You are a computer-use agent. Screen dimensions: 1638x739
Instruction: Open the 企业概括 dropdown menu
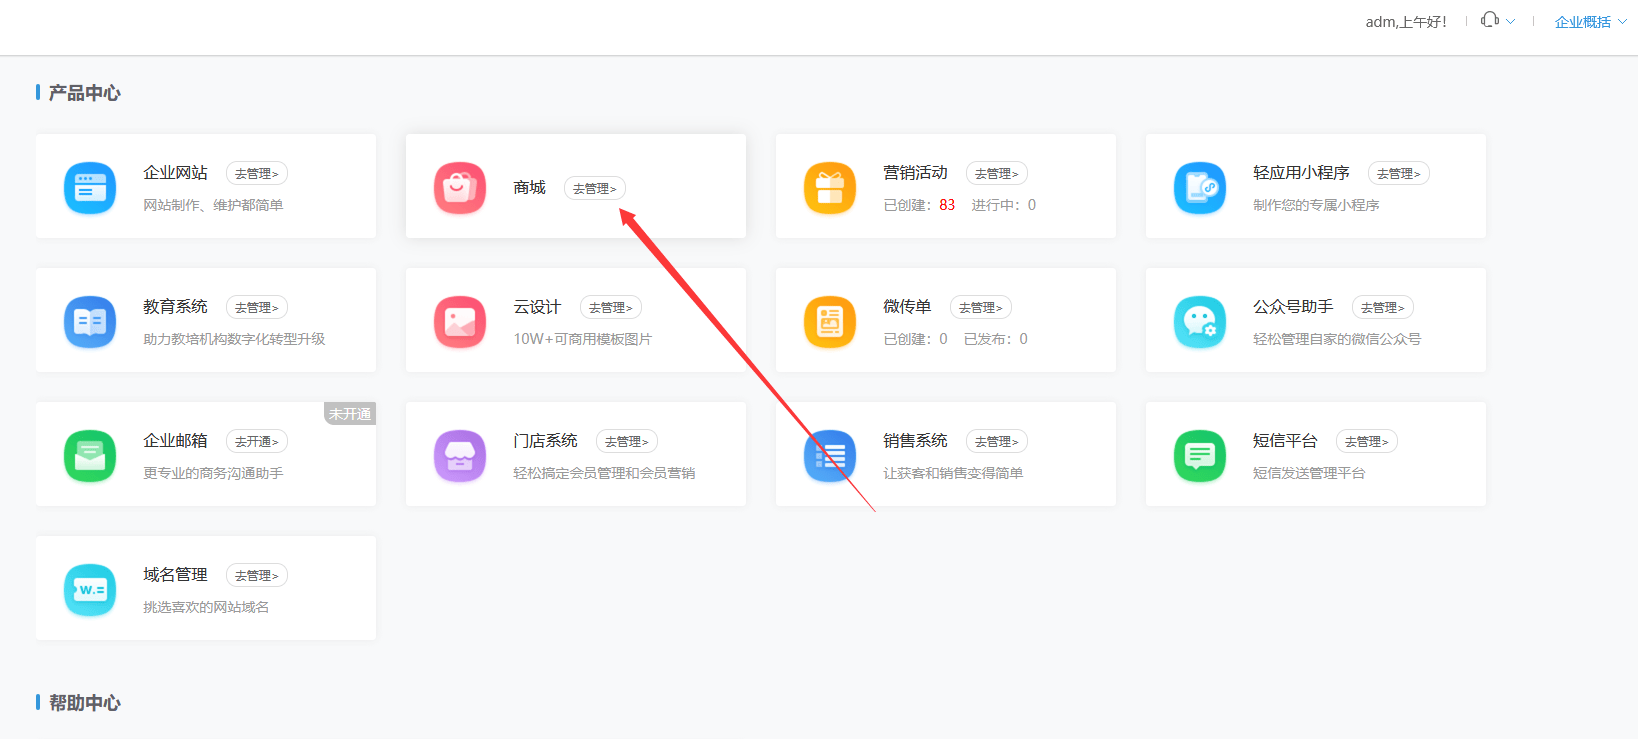point(1591,22)
